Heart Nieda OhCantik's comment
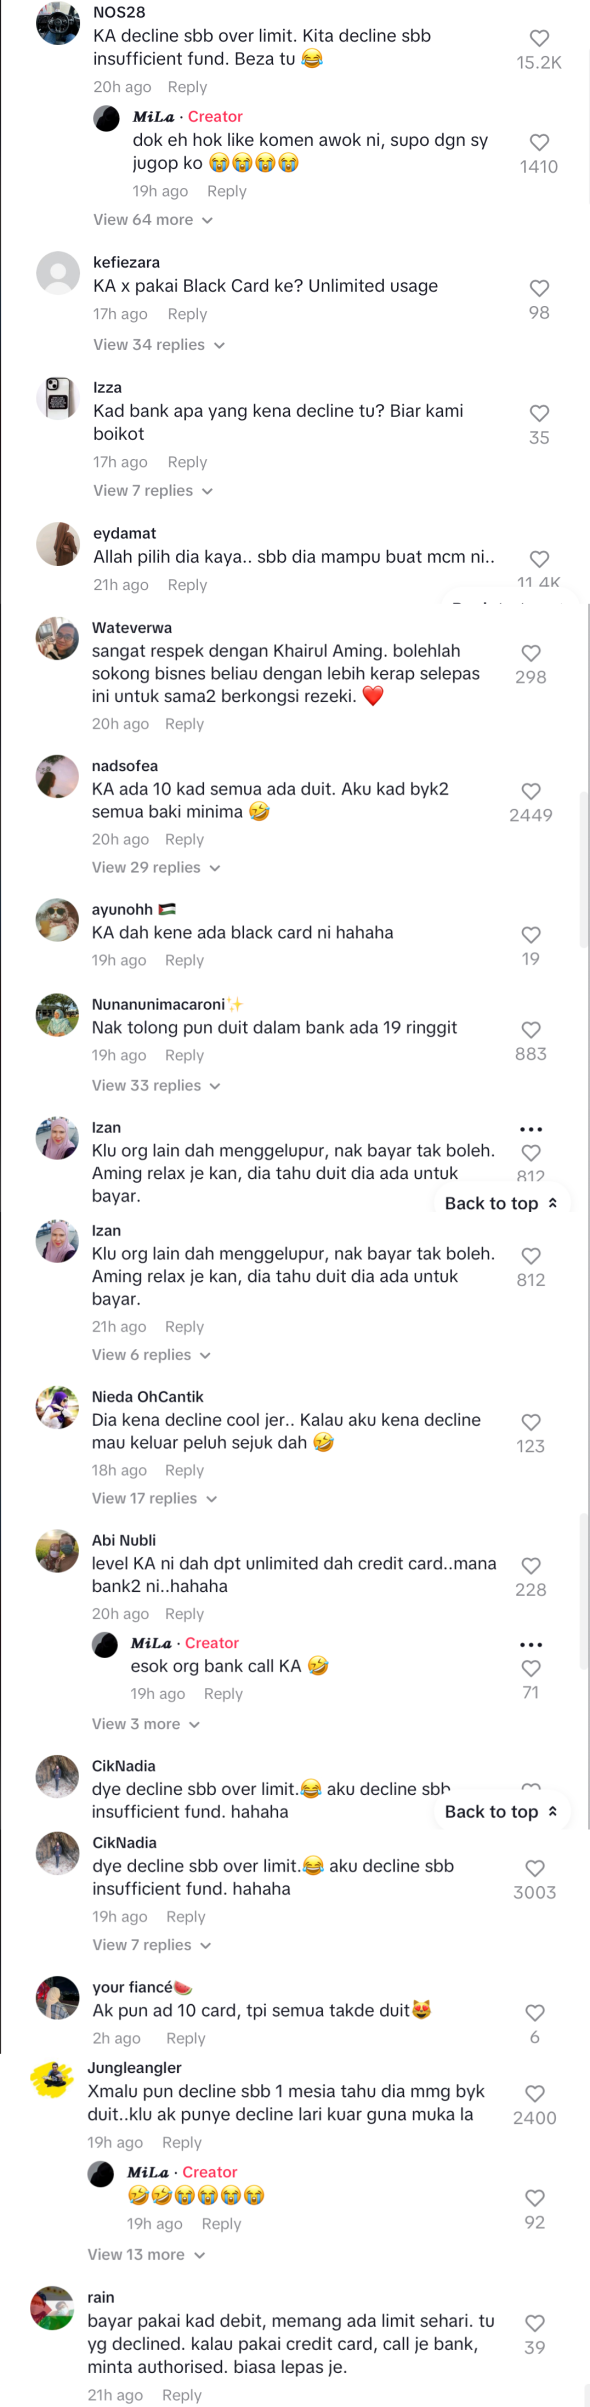This screenshot has width=590, height=2407. (531, 1423)
